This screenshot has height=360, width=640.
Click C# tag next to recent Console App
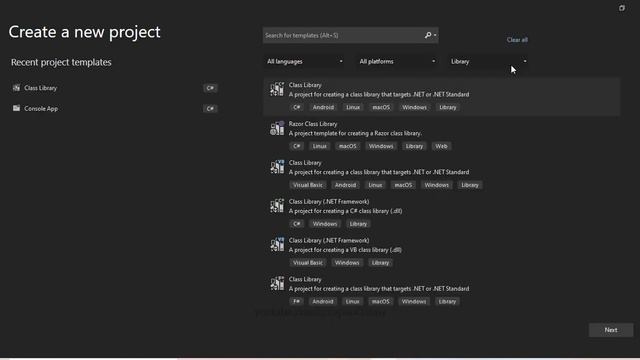click(210, 108)
